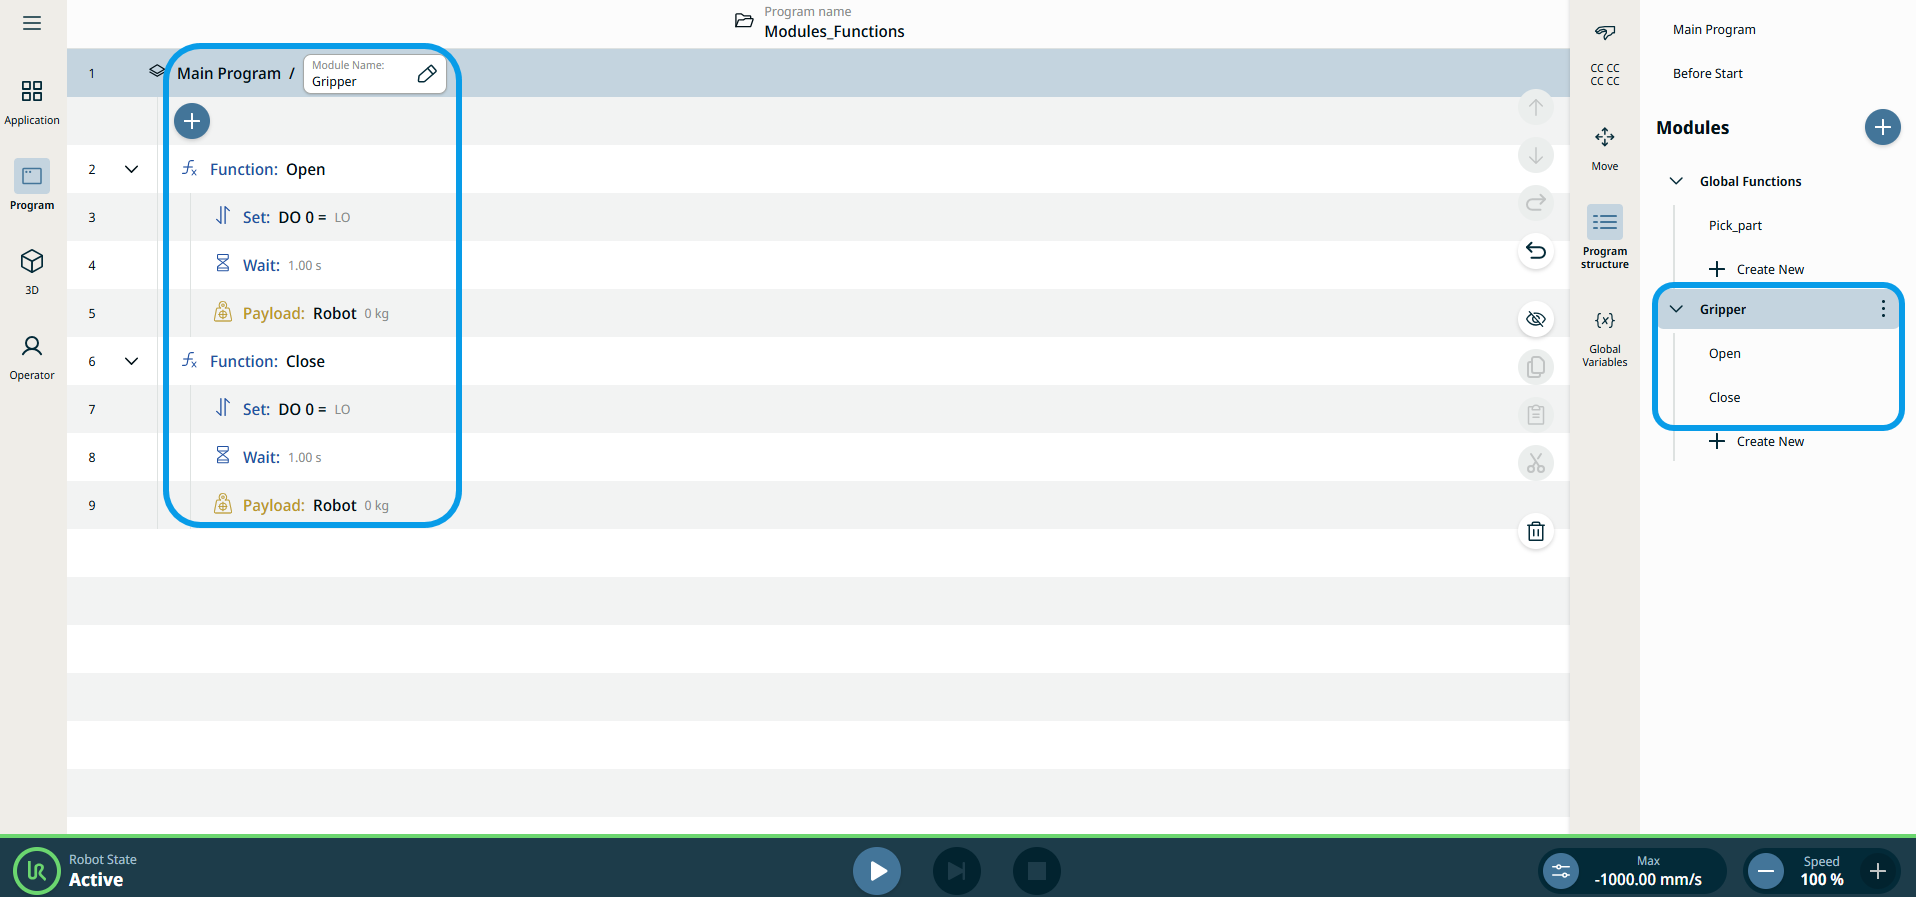Screen dimensions: 1916x897
Task: Click the trash delete icon
Action: click(x=1536, y=531)
